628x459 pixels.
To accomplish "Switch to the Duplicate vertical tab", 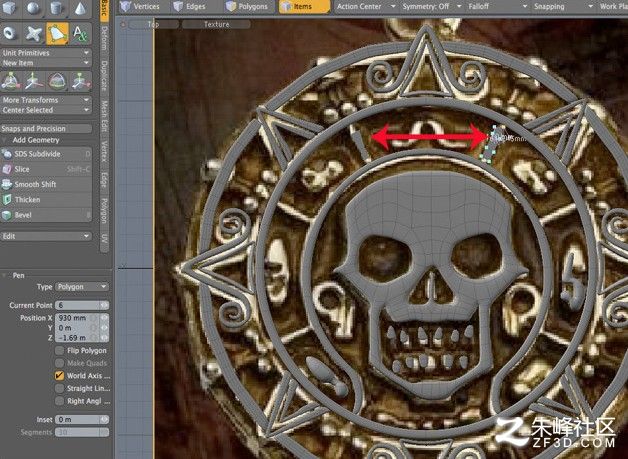I will [104, 76].
